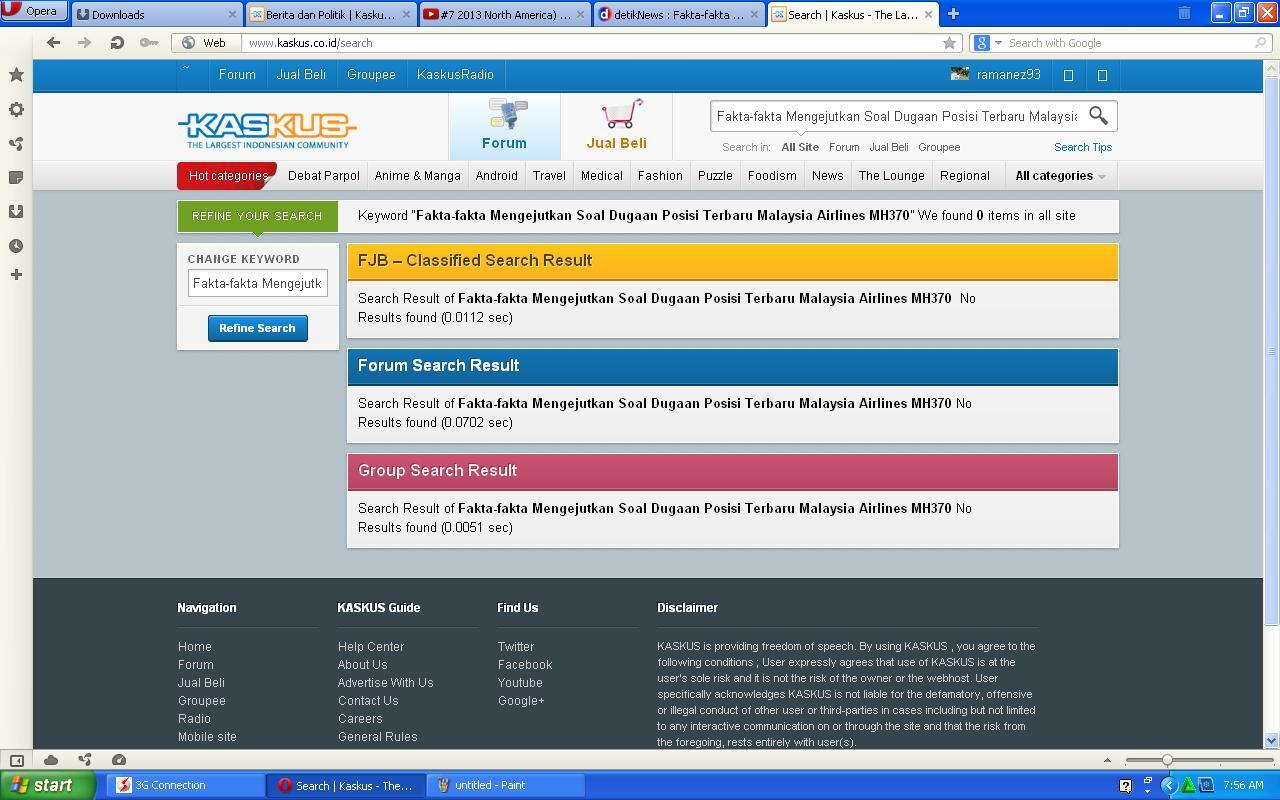Open the Help Center footer link
Screen dimensions: 1280x800
coord(371,647)
